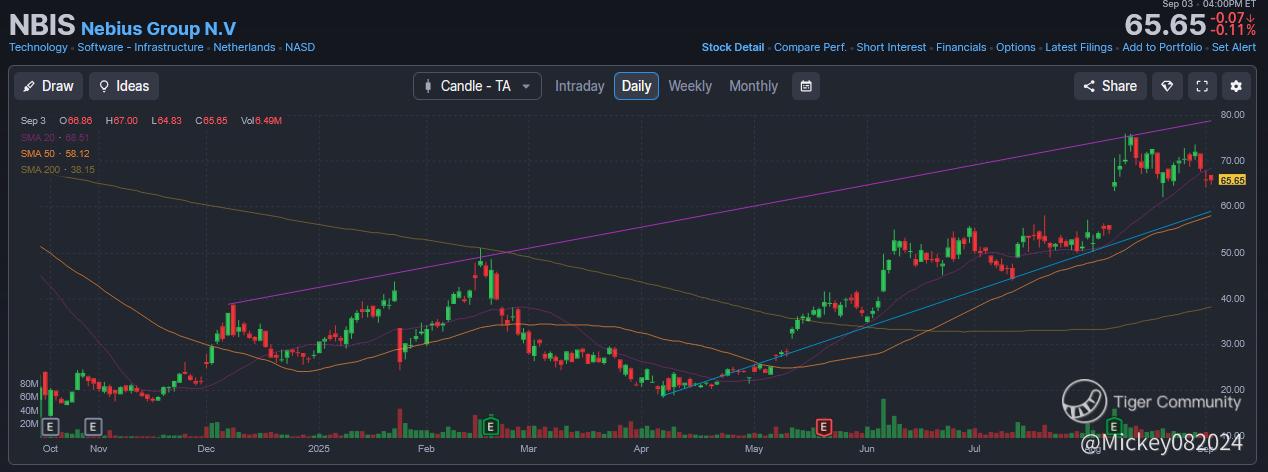Open chart settings gear
The image size is (1268, 472).
(x=1237, y=86)
